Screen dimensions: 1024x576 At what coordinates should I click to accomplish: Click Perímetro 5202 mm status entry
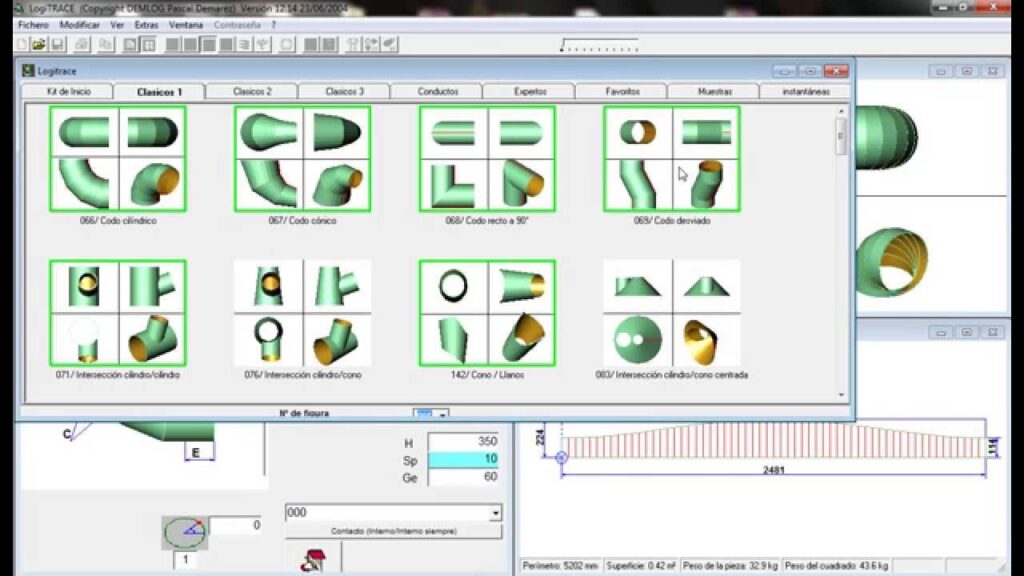(x=560, y=566)
